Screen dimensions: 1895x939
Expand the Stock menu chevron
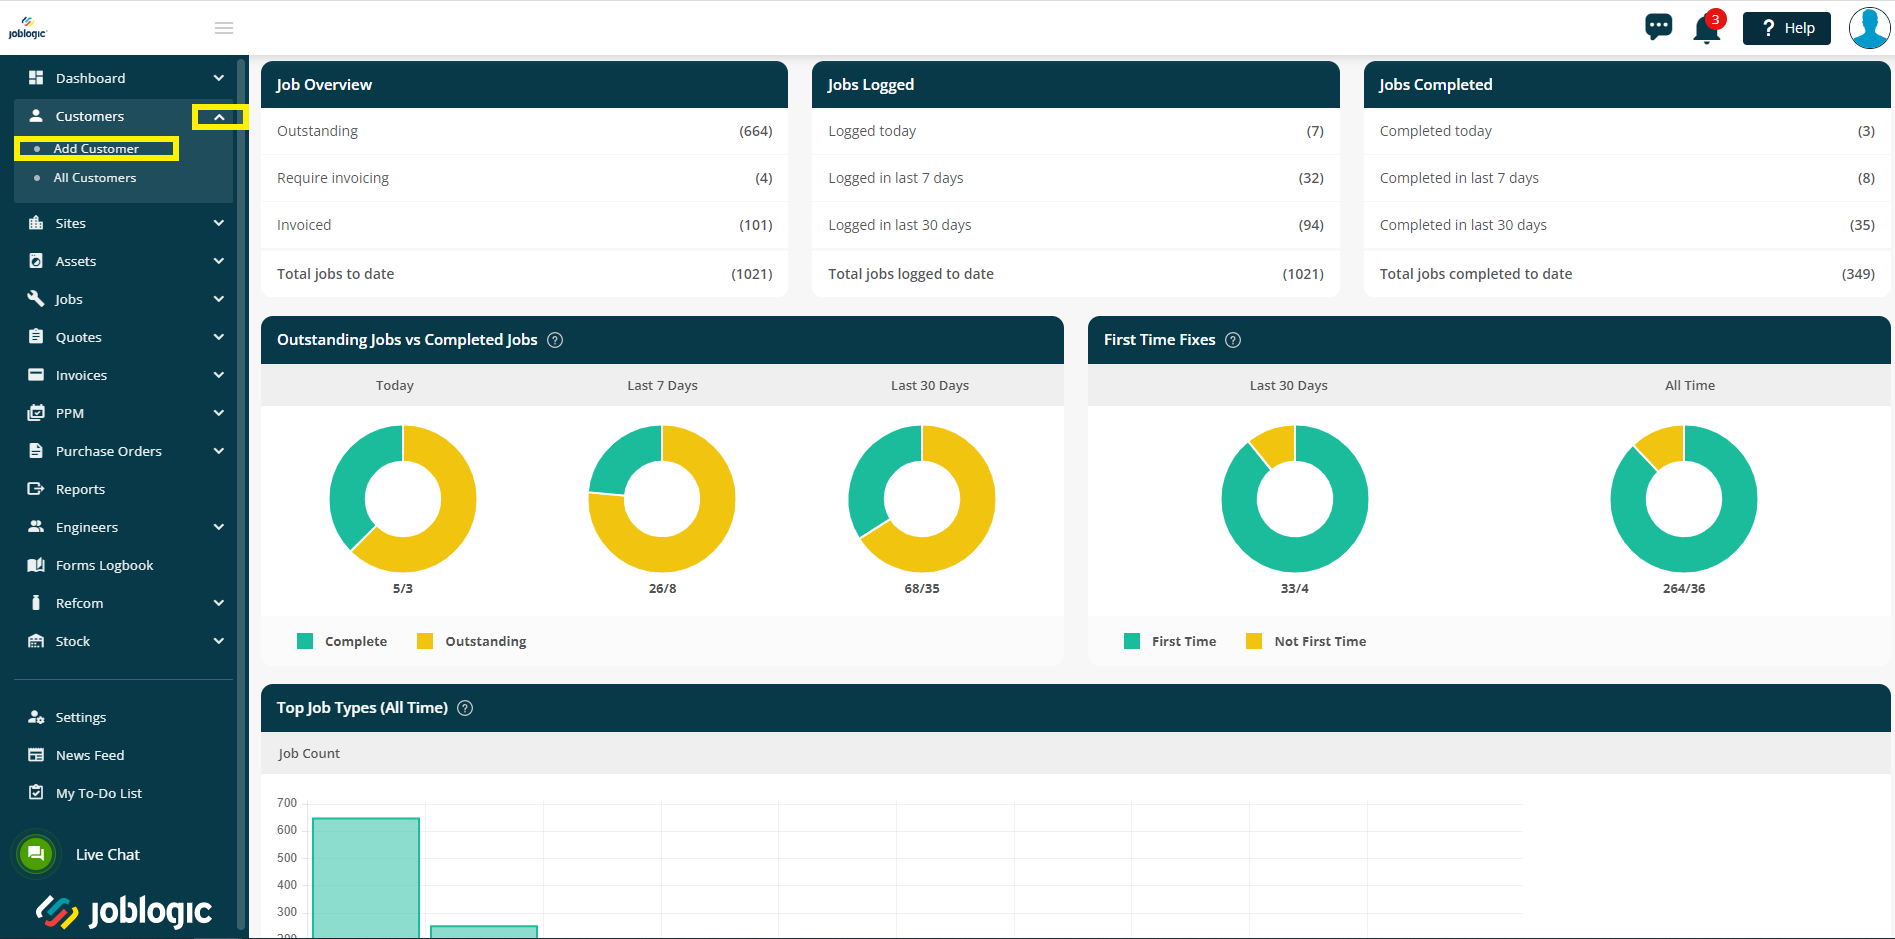219,641
